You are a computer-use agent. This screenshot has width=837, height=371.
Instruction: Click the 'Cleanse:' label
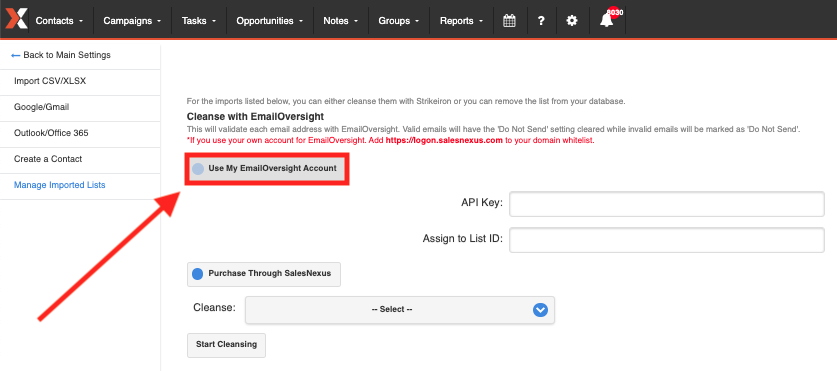[x=214, y=308]
